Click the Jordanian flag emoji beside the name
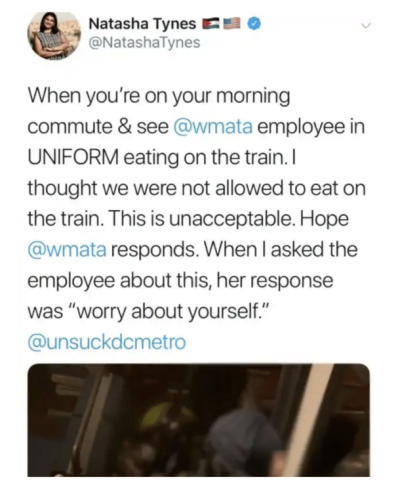 [210, 24]
